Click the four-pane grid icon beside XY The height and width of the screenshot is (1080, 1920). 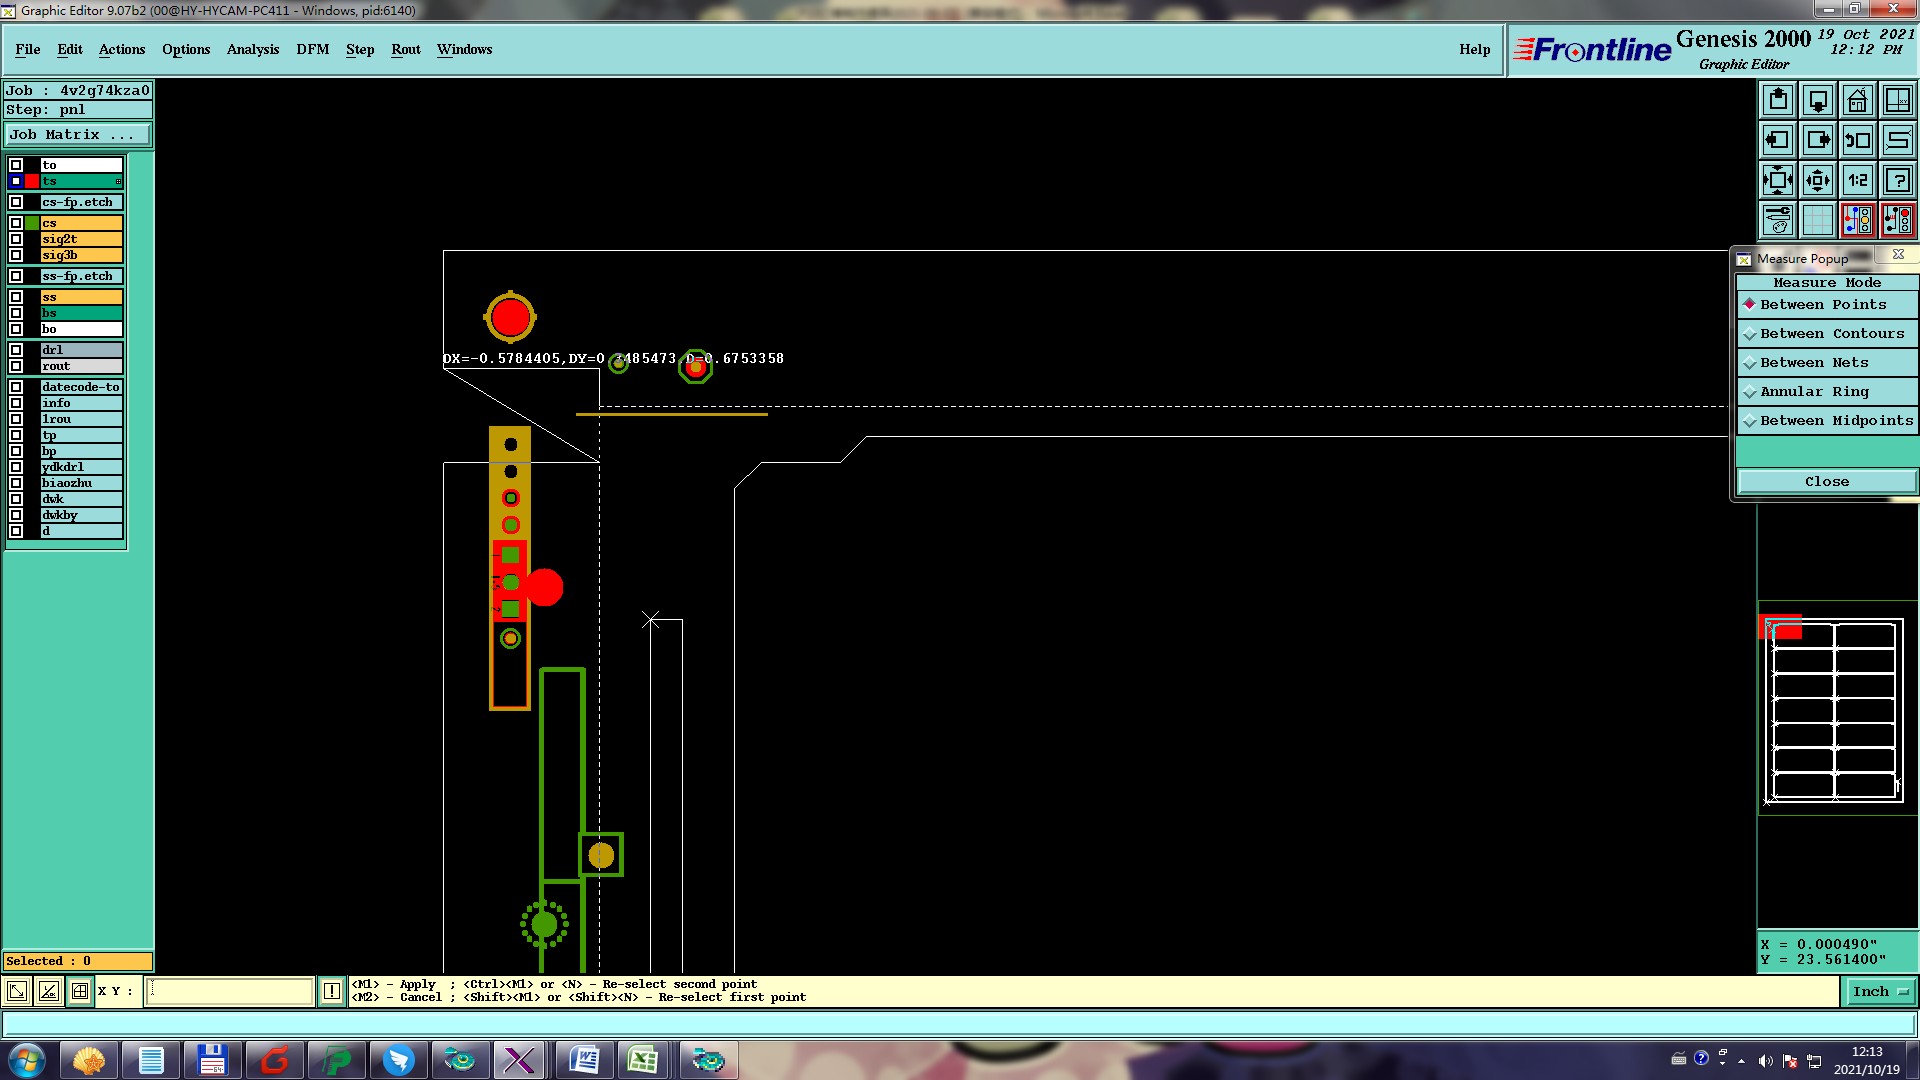click(x=80, y=991)
